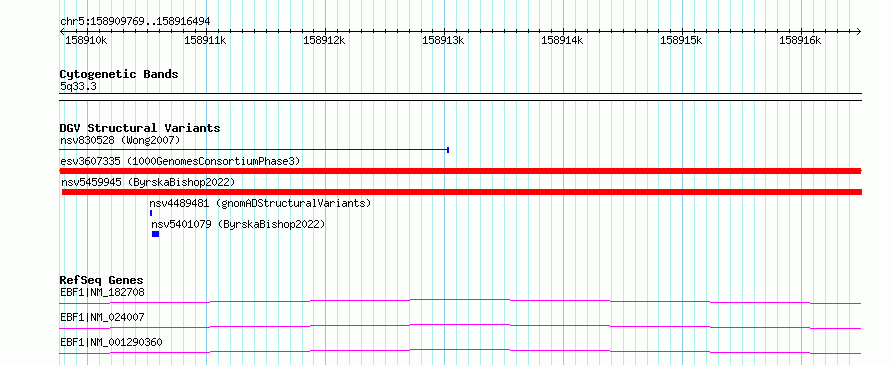Click the Cytogenetic Bands track heading

[119, 74]
